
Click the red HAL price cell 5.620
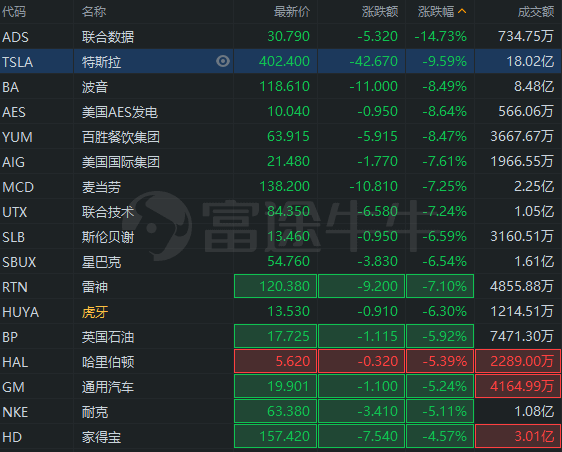[275, 361]
